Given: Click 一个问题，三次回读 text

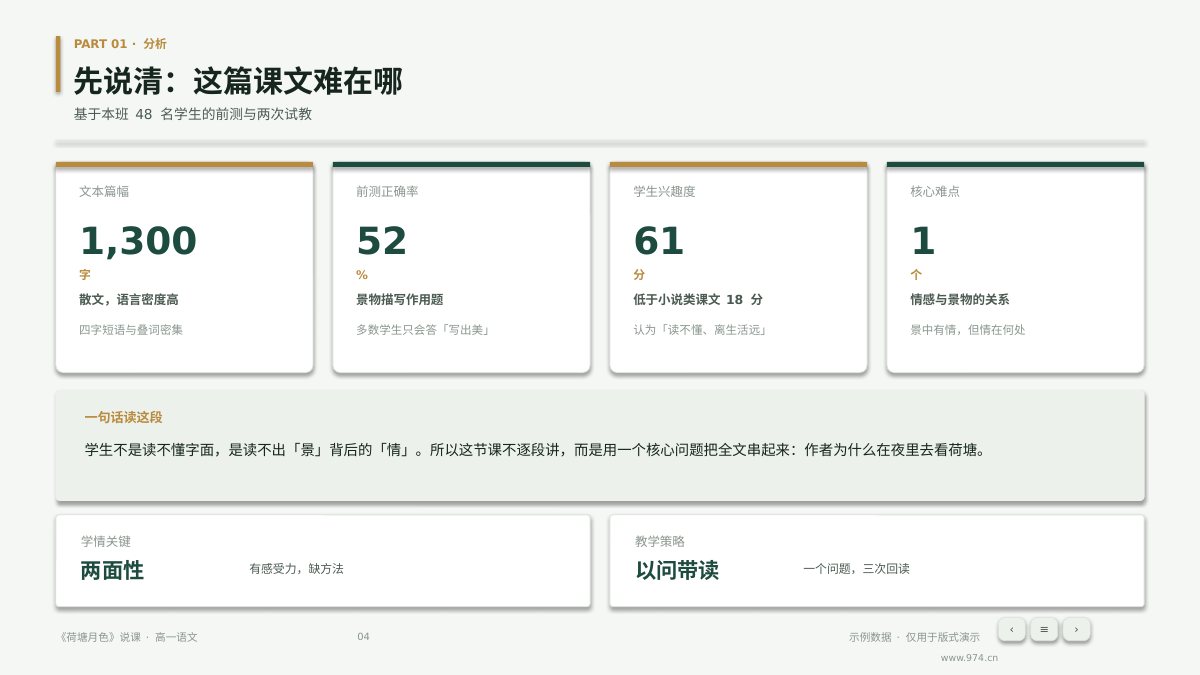Looking at the screenshot, I should tap(856, 569).
